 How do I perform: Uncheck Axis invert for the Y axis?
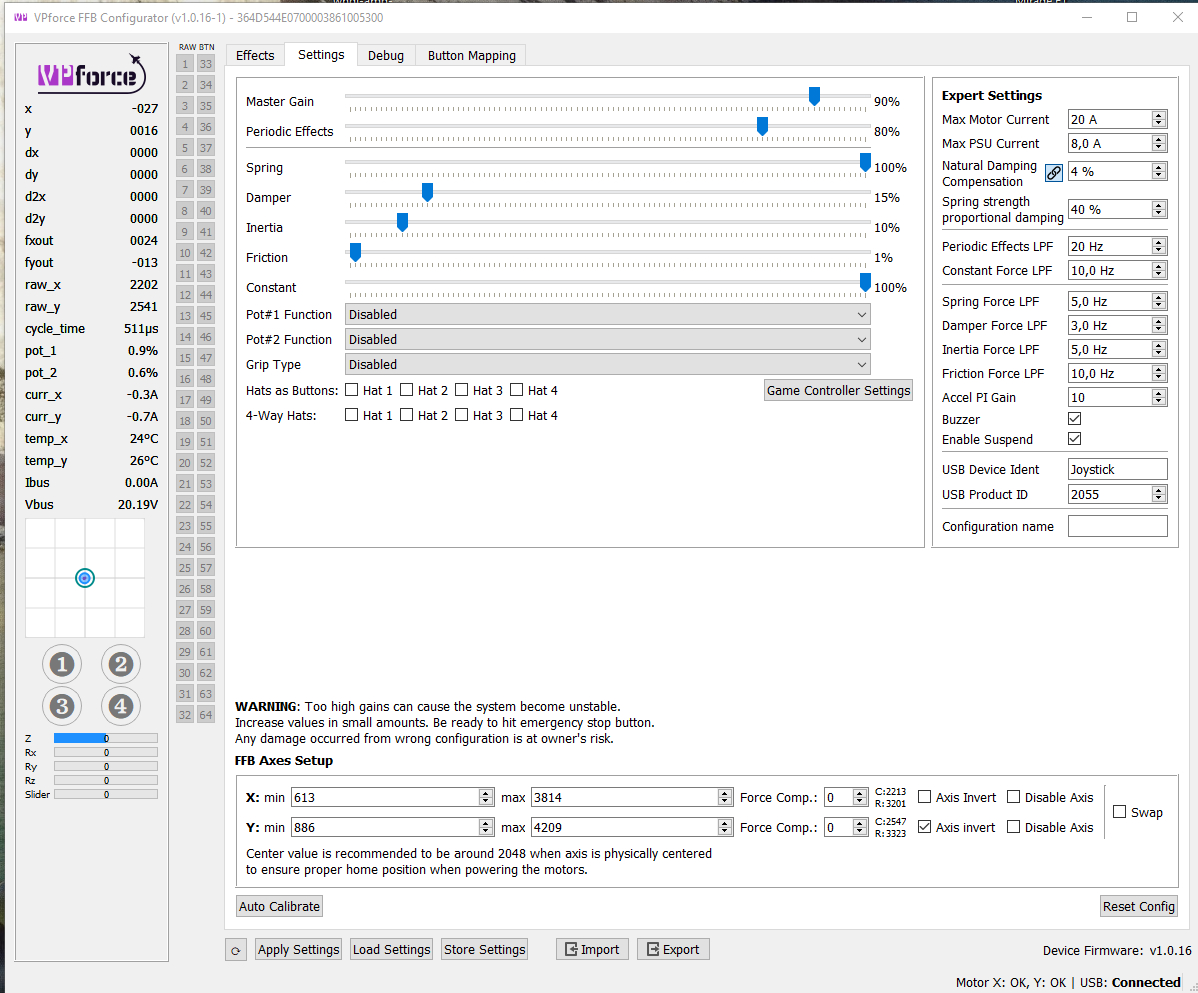(x=923, y=825)
